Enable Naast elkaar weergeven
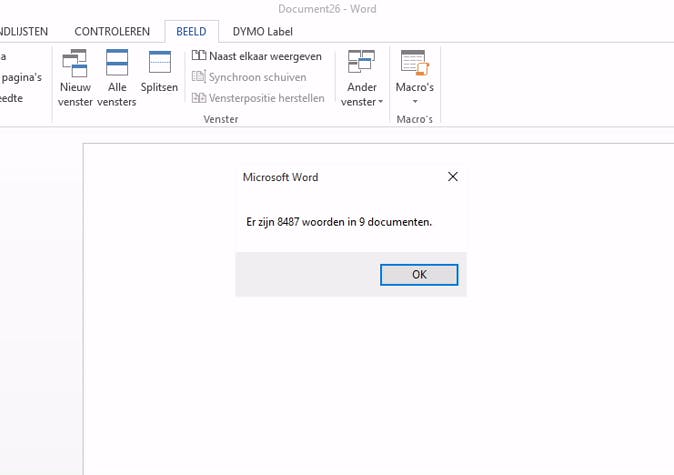The image size is (674, 475). pos(257,56)
